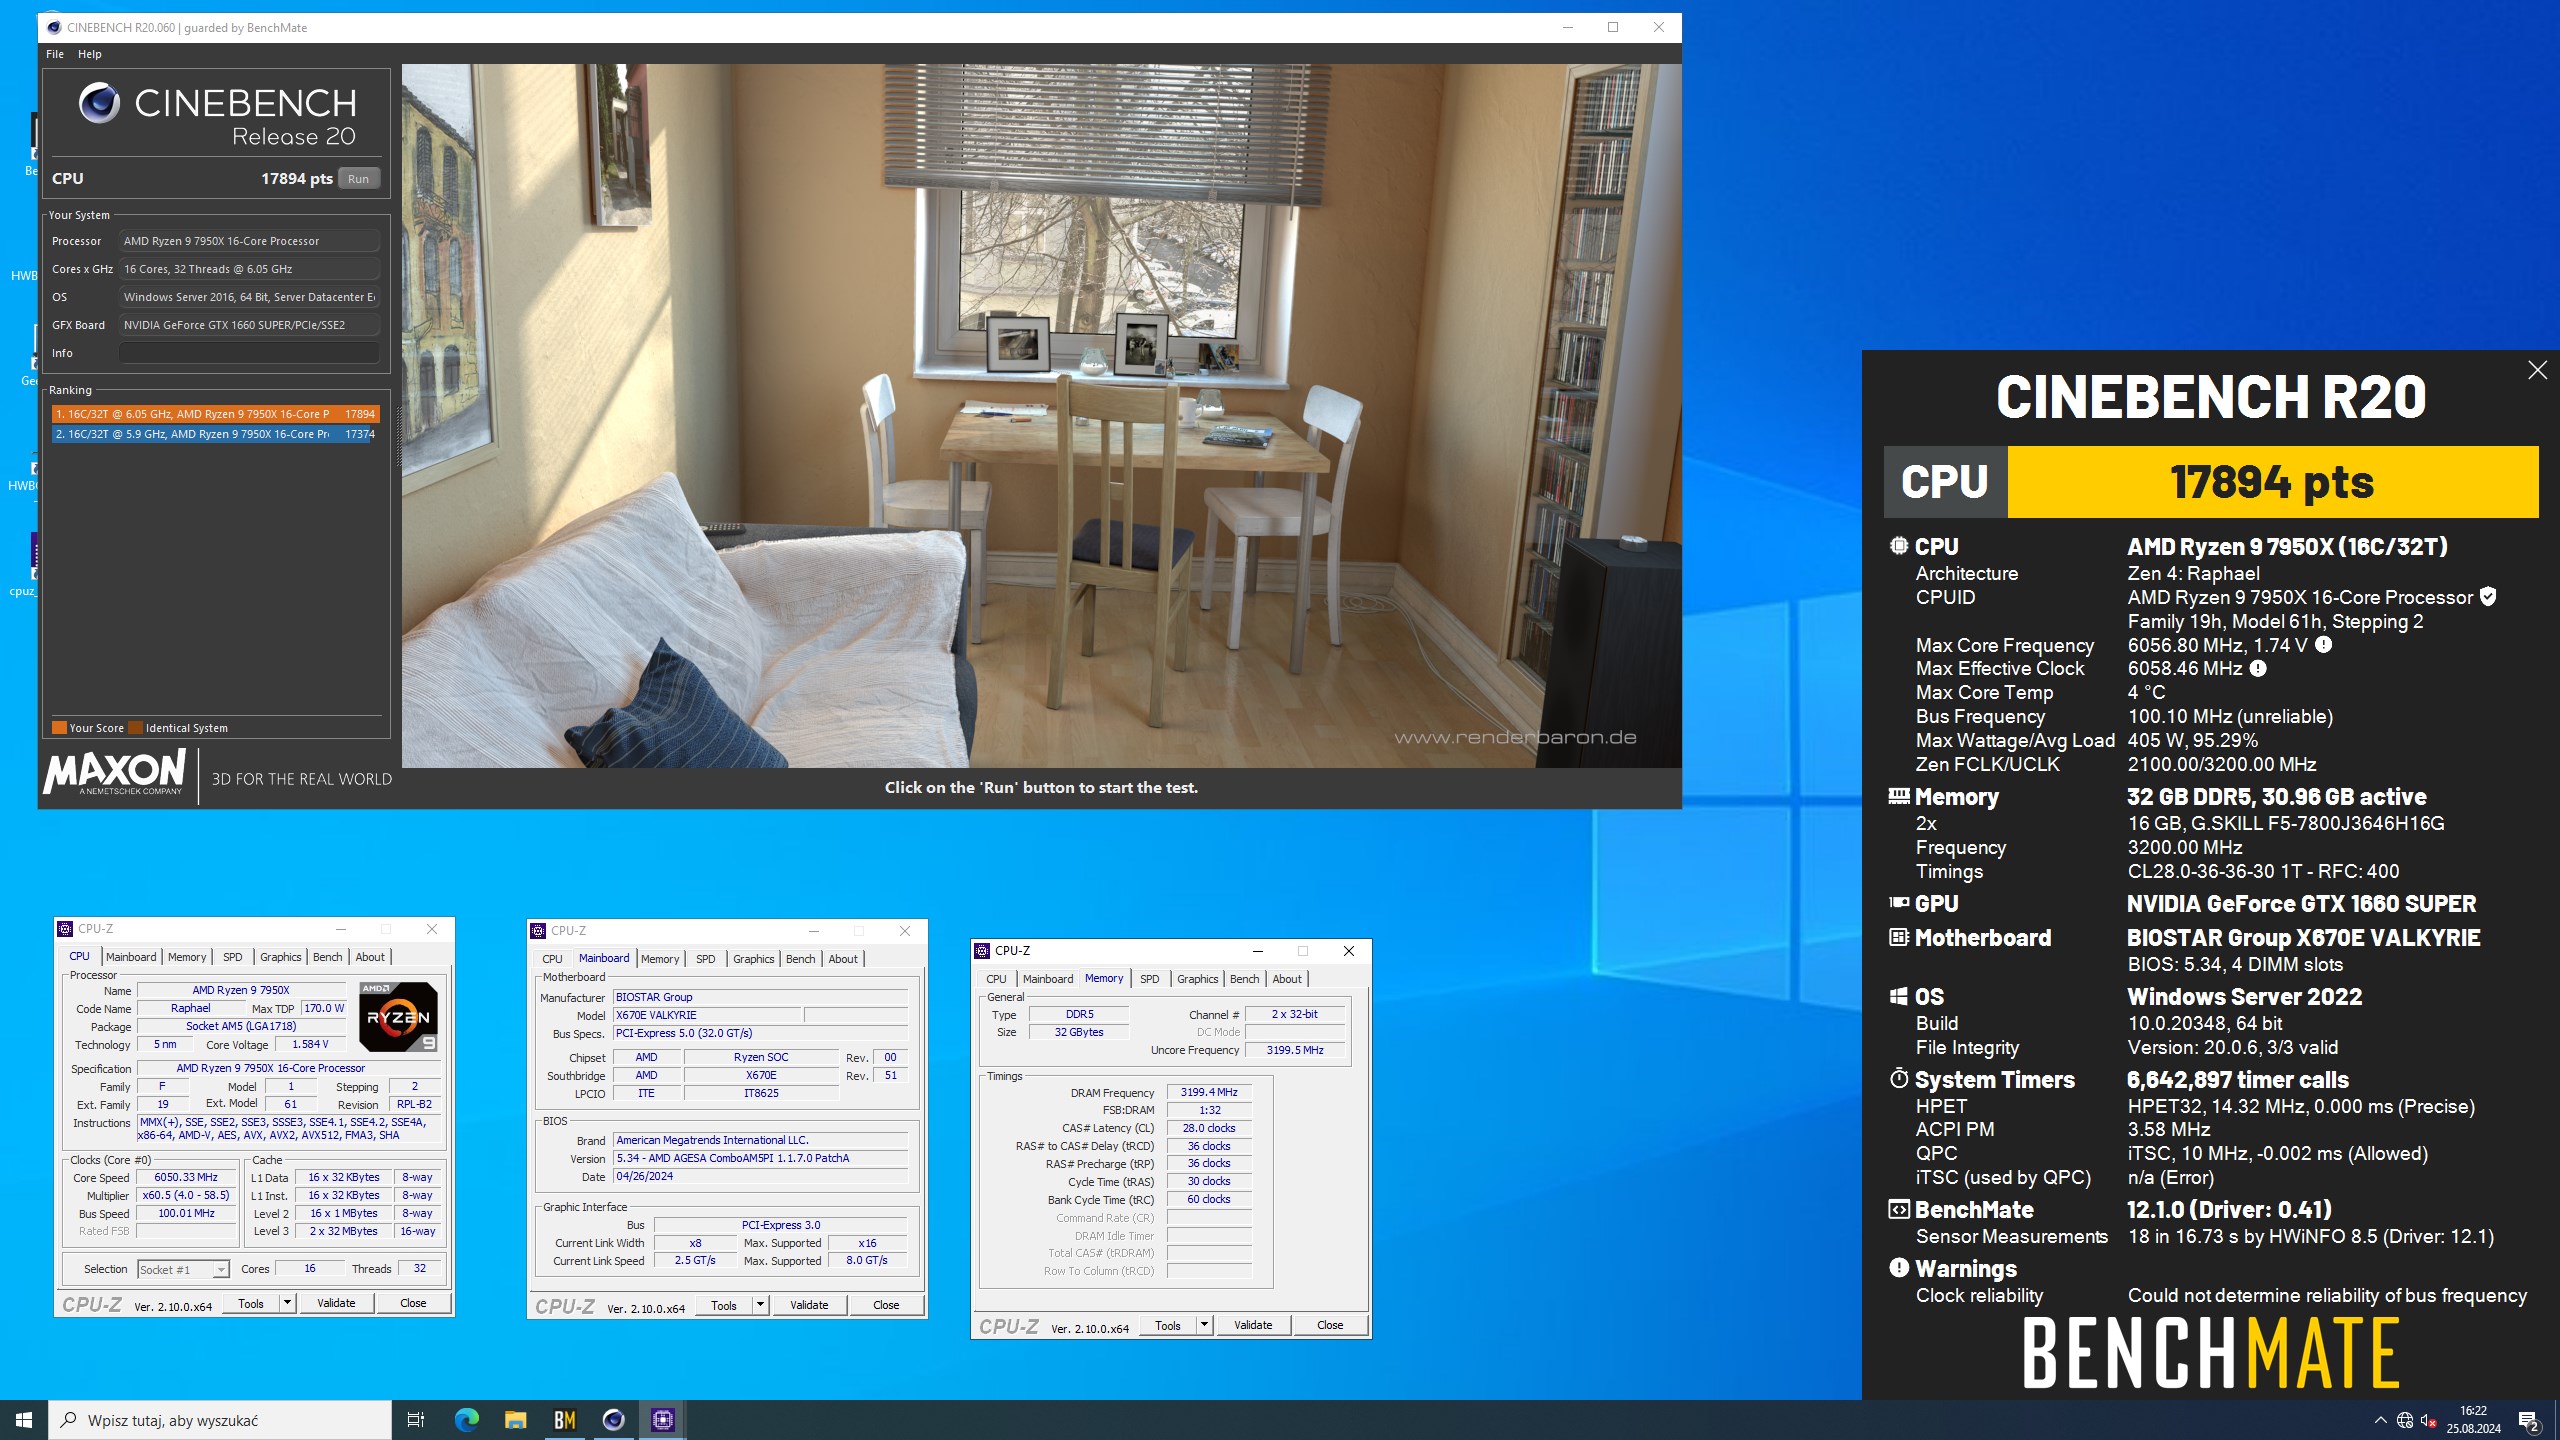Click Close button in the CPU tab window
The height and width of the screenshot is (1440, 2560).
tap(413, 1303)
